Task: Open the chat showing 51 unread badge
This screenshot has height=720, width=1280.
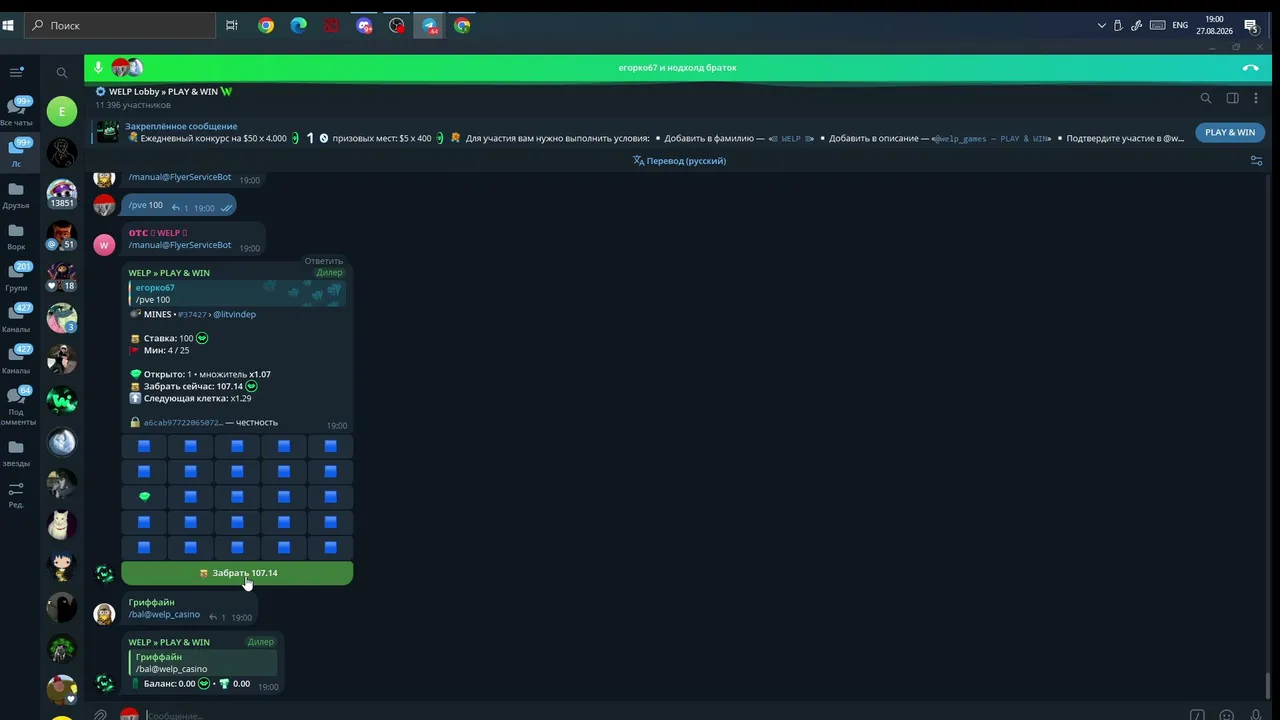Action: tap(62, 235)
